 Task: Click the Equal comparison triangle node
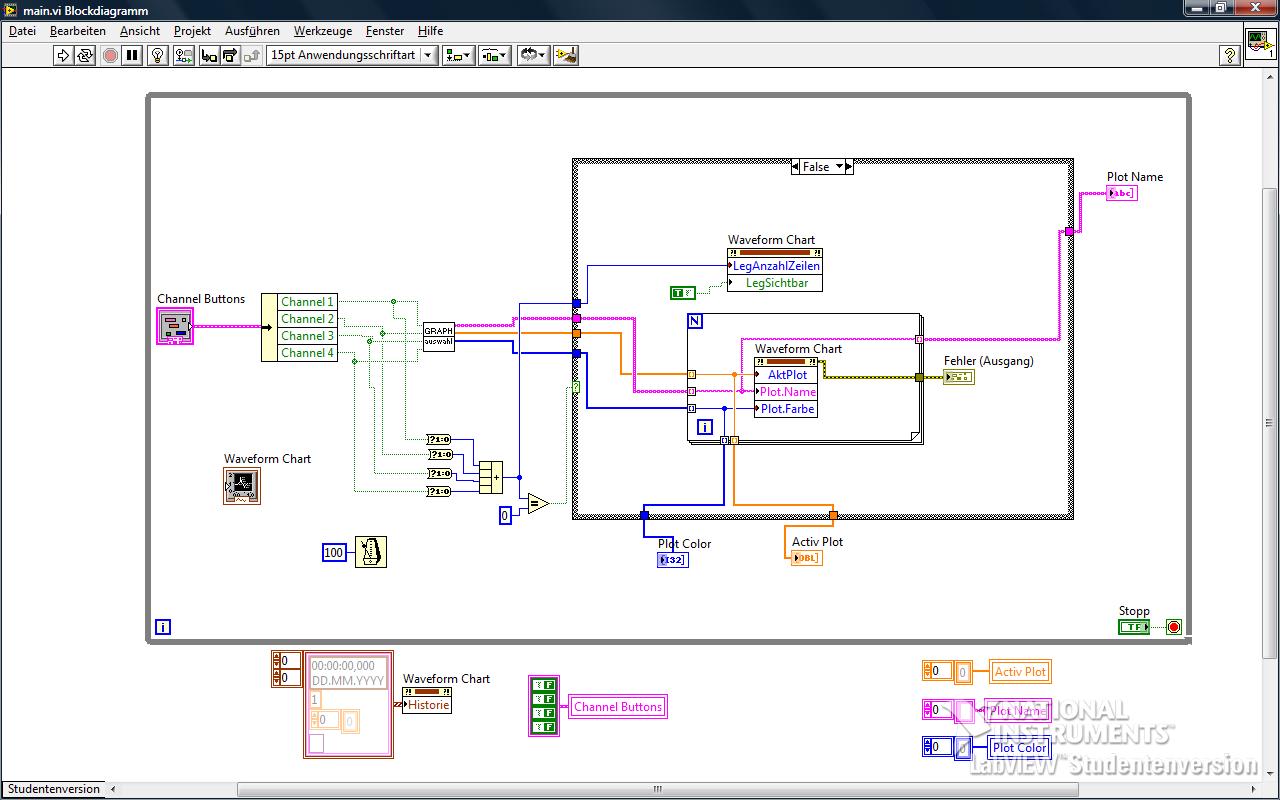(537, 503)
